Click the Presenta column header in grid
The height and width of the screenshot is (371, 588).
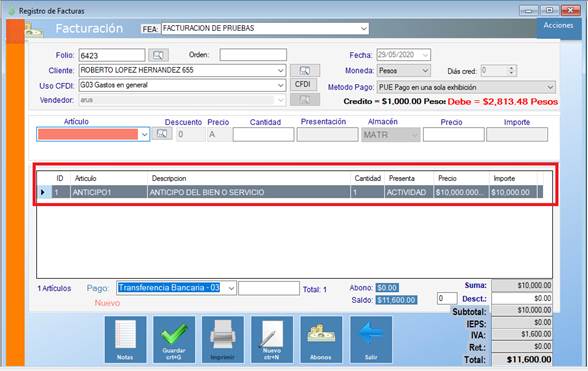[x=409, y=178]
